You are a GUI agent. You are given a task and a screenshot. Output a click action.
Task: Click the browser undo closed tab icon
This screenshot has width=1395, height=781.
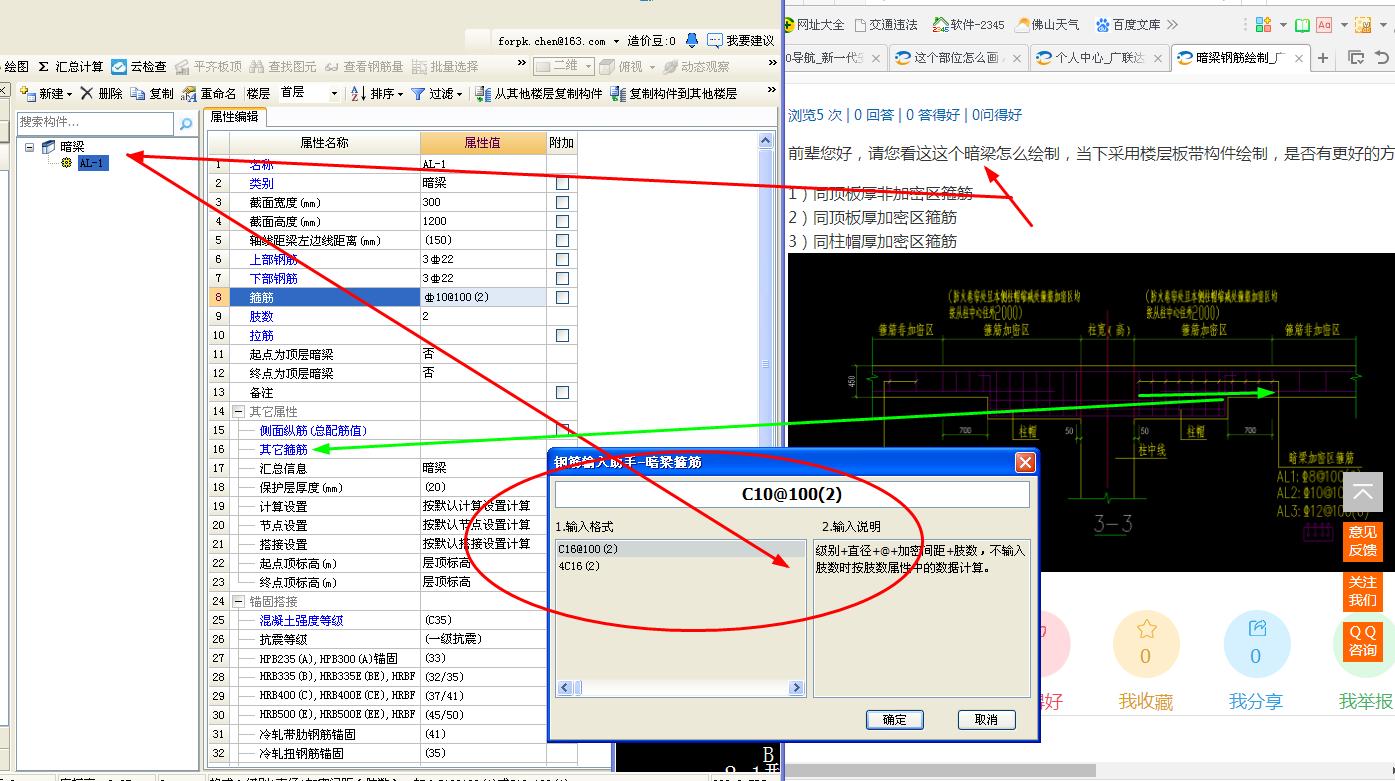(x=1382, y=58)
